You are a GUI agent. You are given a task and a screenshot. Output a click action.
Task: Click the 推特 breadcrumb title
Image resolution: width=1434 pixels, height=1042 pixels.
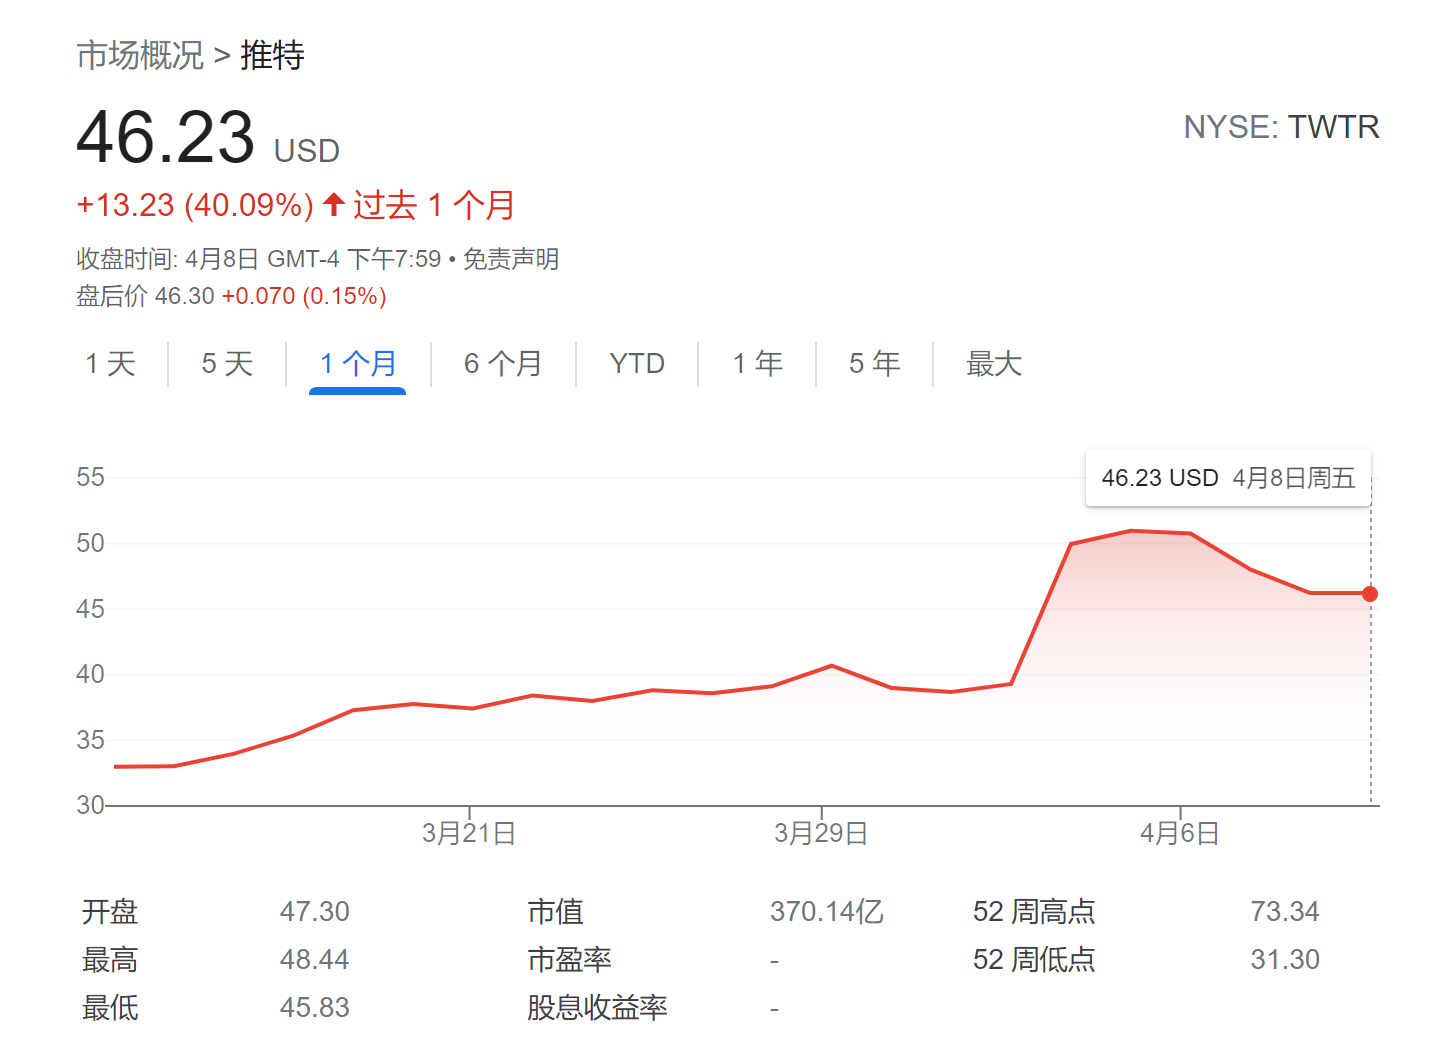[x=272, y=55]
